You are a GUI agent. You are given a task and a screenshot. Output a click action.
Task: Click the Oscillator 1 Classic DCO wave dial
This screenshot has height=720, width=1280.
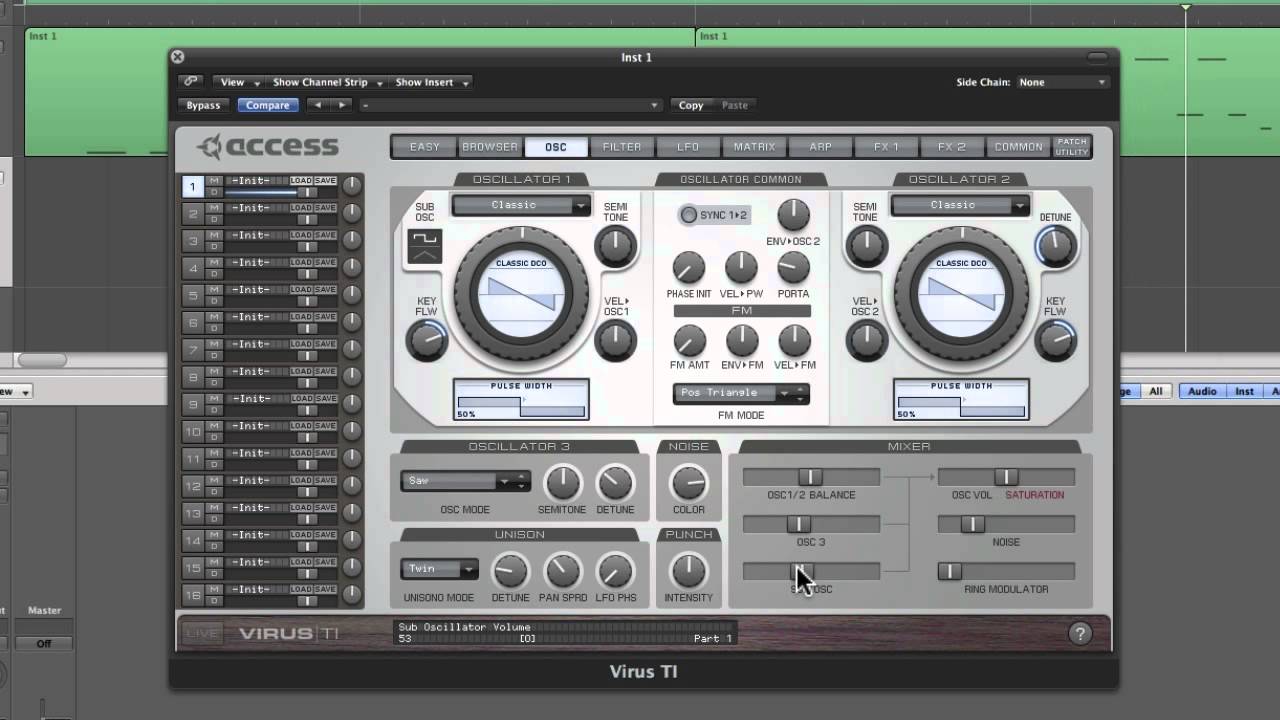tap(520, 294)
